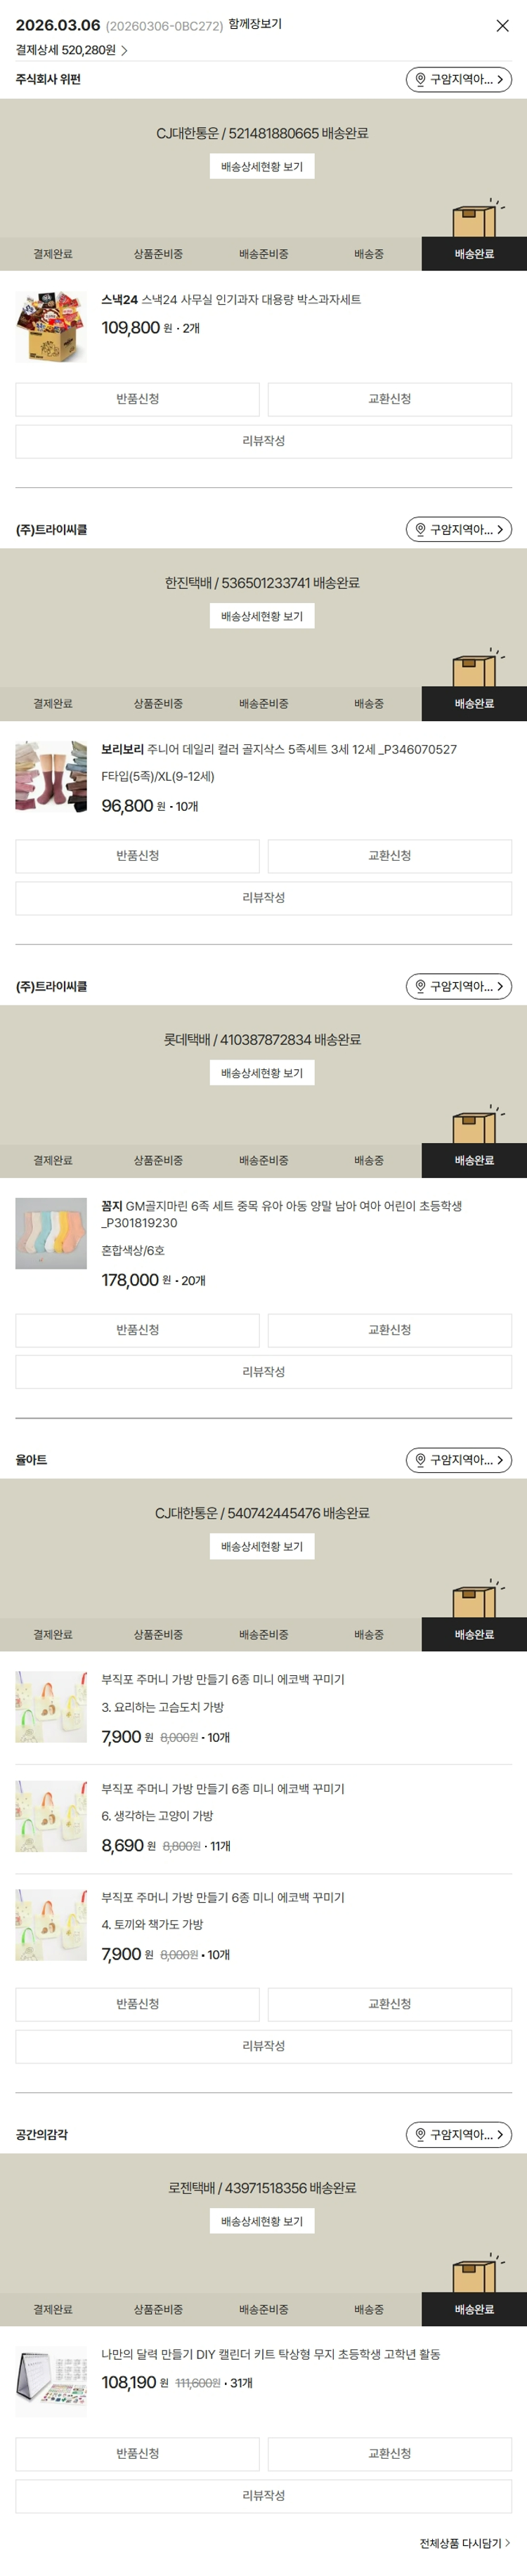Click delivery box icon in CJ대한통운 521481880665 banner

point(478,218)
